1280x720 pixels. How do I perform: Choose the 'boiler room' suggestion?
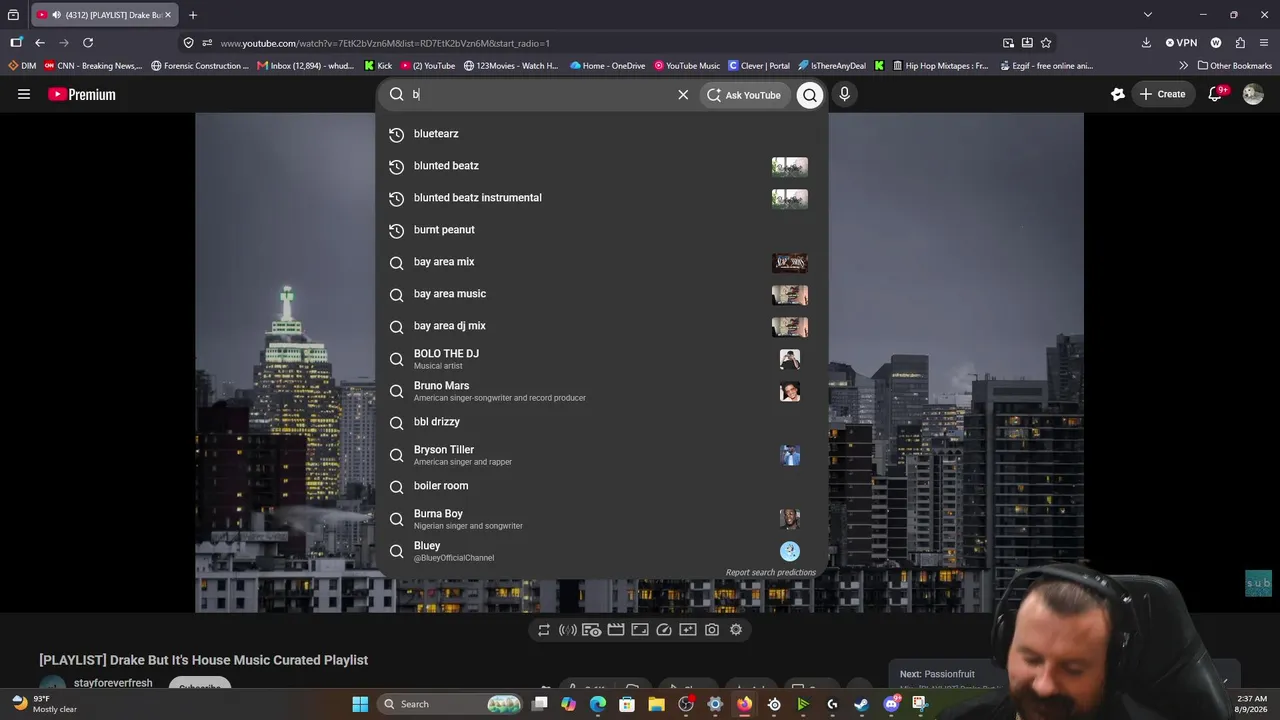tap(601, 486)
